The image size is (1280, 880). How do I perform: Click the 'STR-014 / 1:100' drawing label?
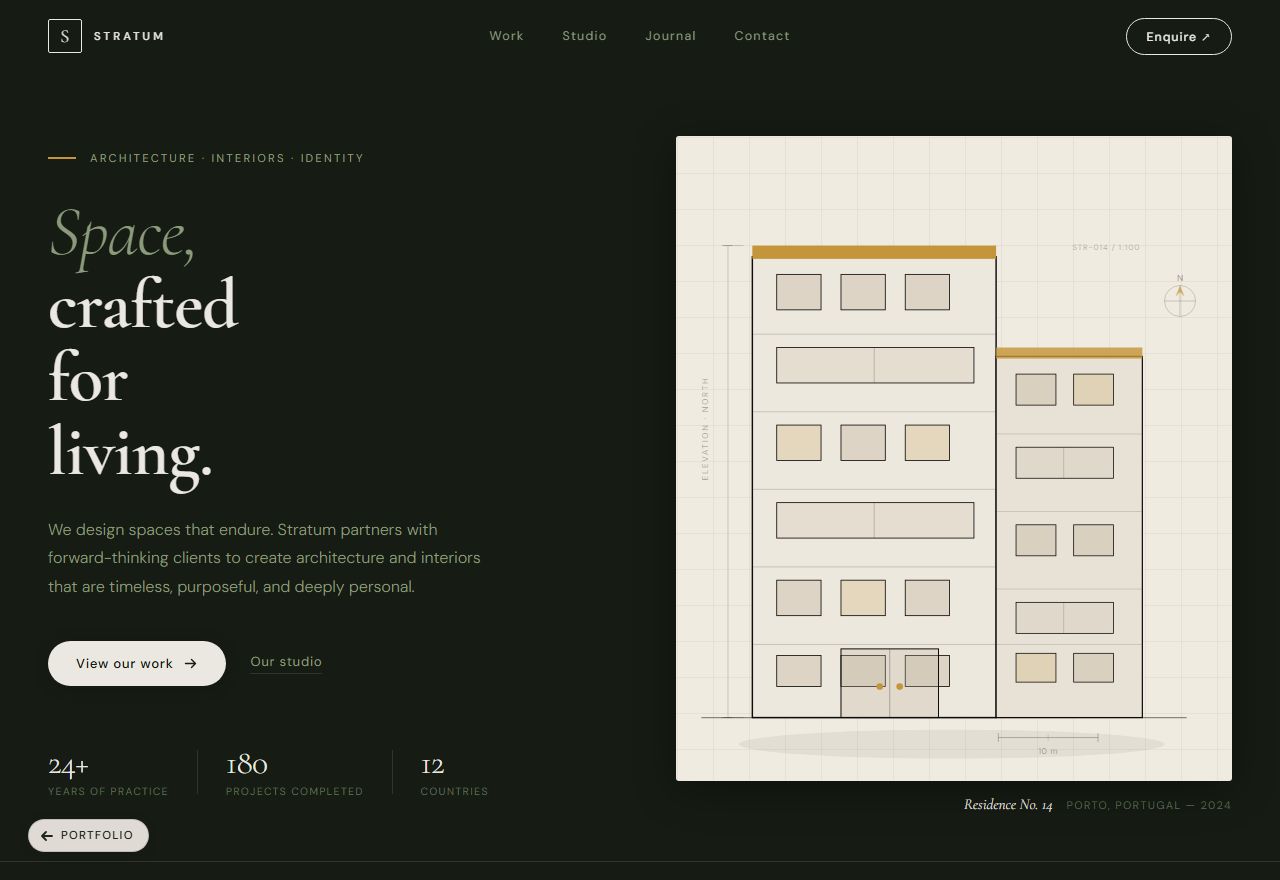pos(1106,247)
